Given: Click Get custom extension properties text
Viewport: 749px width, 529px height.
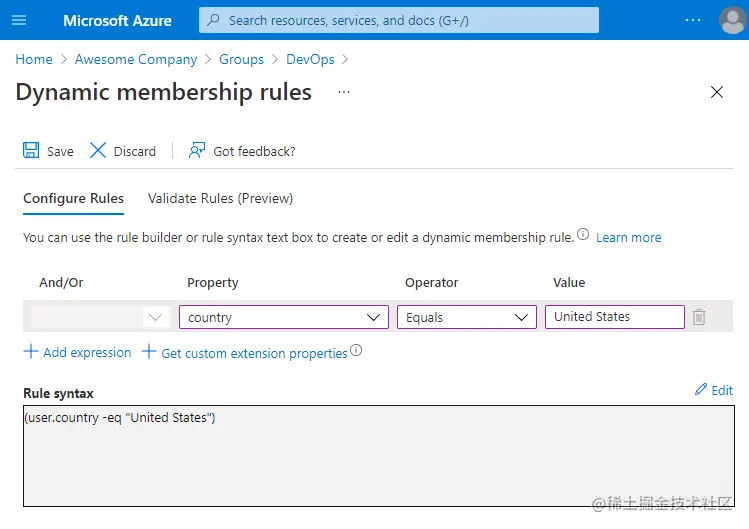Looking at the screenshot, I should [254, 354].
